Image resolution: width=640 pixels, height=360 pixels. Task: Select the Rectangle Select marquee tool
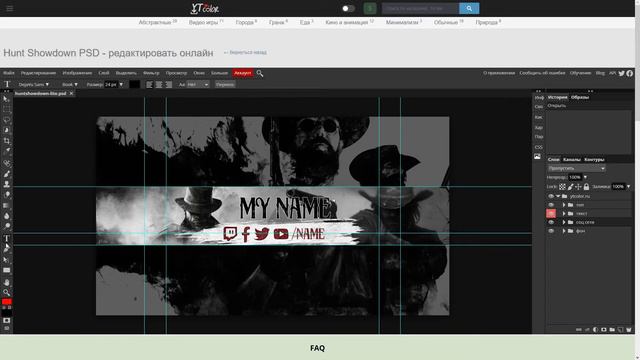(x=7, y=109)
